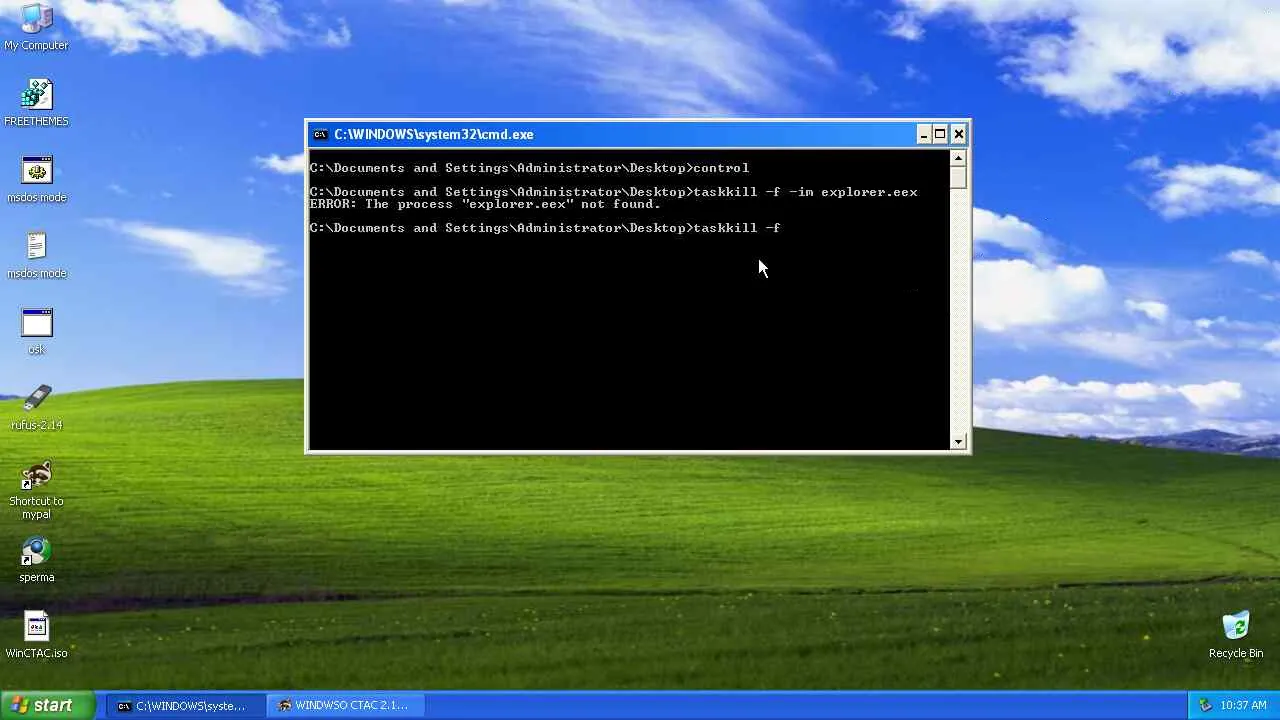Click the system tray notification icon
Image resolution: width=1280 pixels, height=720 pixels.
click(1205, 705)
